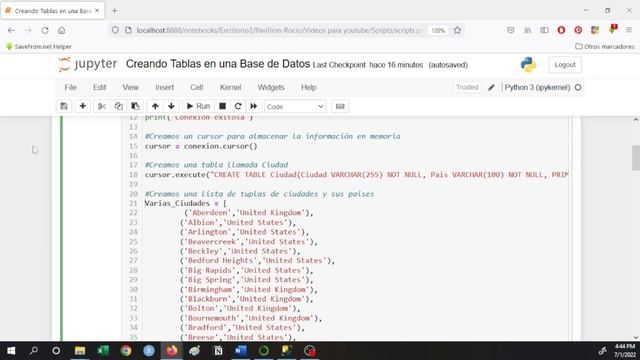This screenshot has width=640, height=360.
Task: Click the localhost address bar
Action: tap(280, 30)
